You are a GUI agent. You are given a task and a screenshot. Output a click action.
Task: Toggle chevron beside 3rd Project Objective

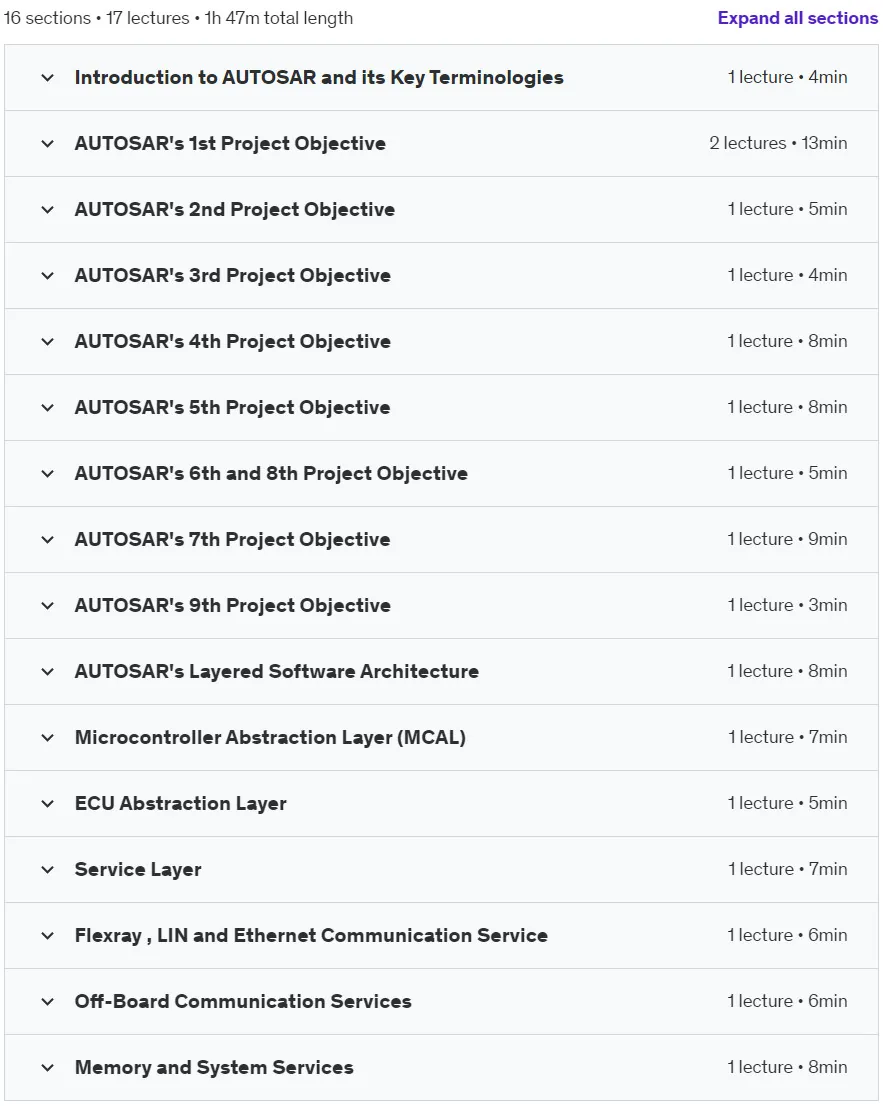47,276
